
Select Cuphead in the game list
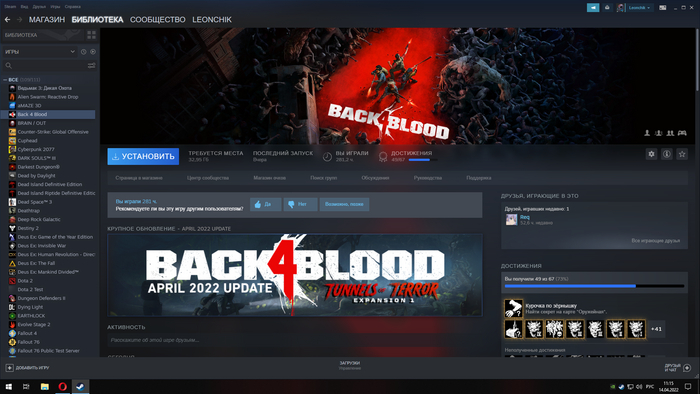[27, 141]
